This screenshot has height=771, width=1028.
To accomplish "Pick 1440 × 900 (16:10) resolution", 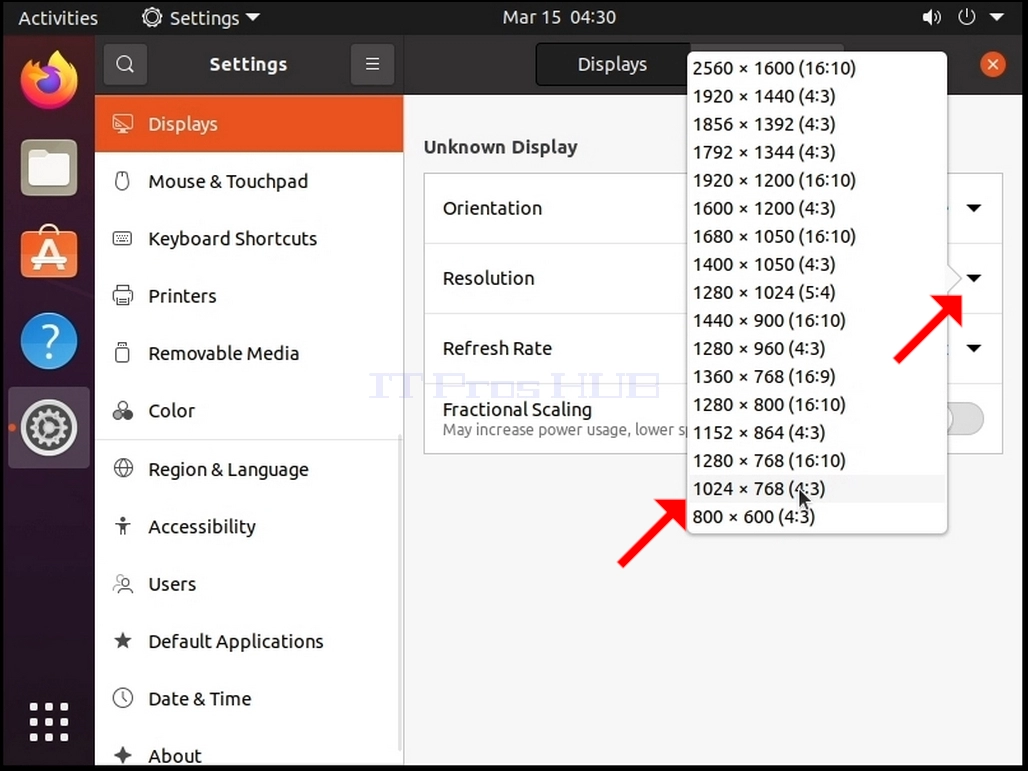I will (x=817, y=321).
